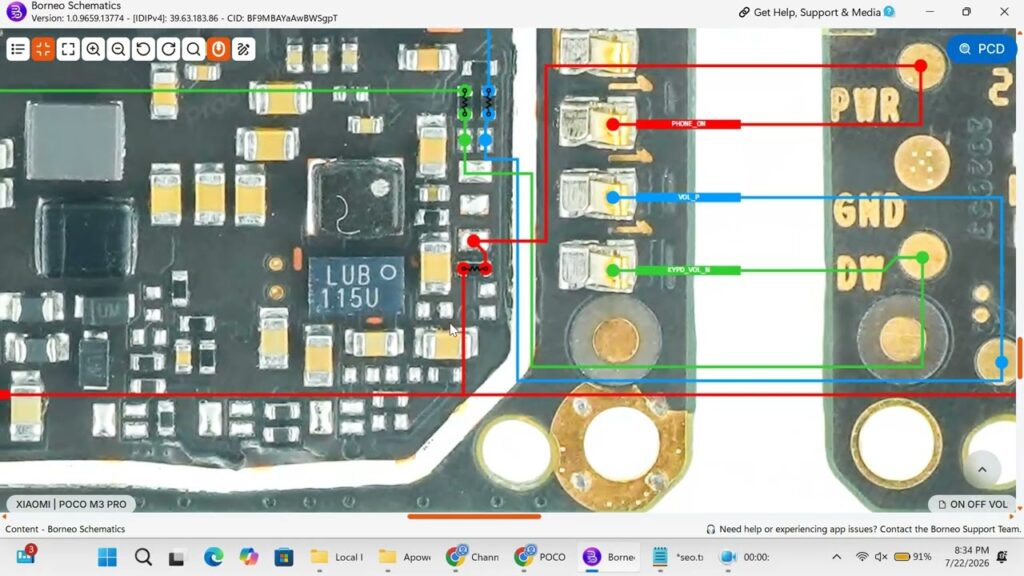
Task: Open Windows taskbar search
Action: coord(143,557)
